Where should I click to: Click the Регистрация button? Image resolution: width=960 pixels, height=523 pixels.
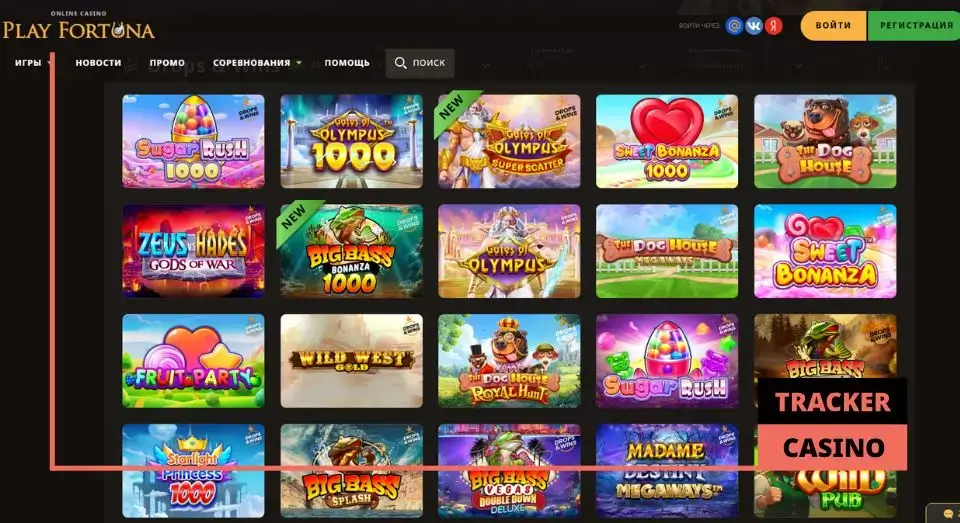click(x=915, y=26)
